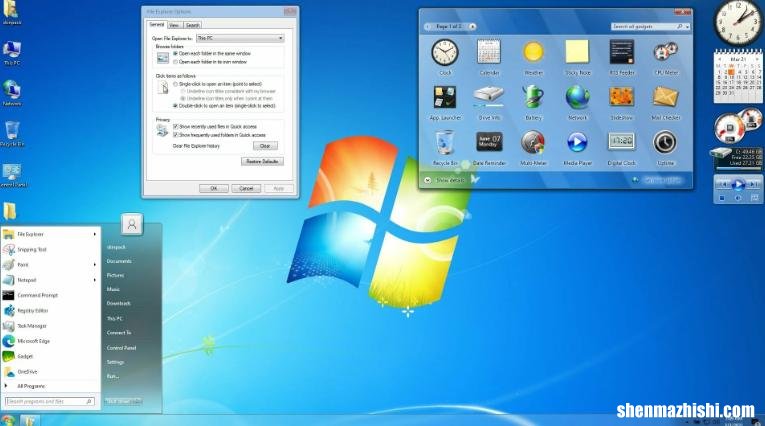
Task: Open Control Panel in Start menu
Action: point(121,348)
